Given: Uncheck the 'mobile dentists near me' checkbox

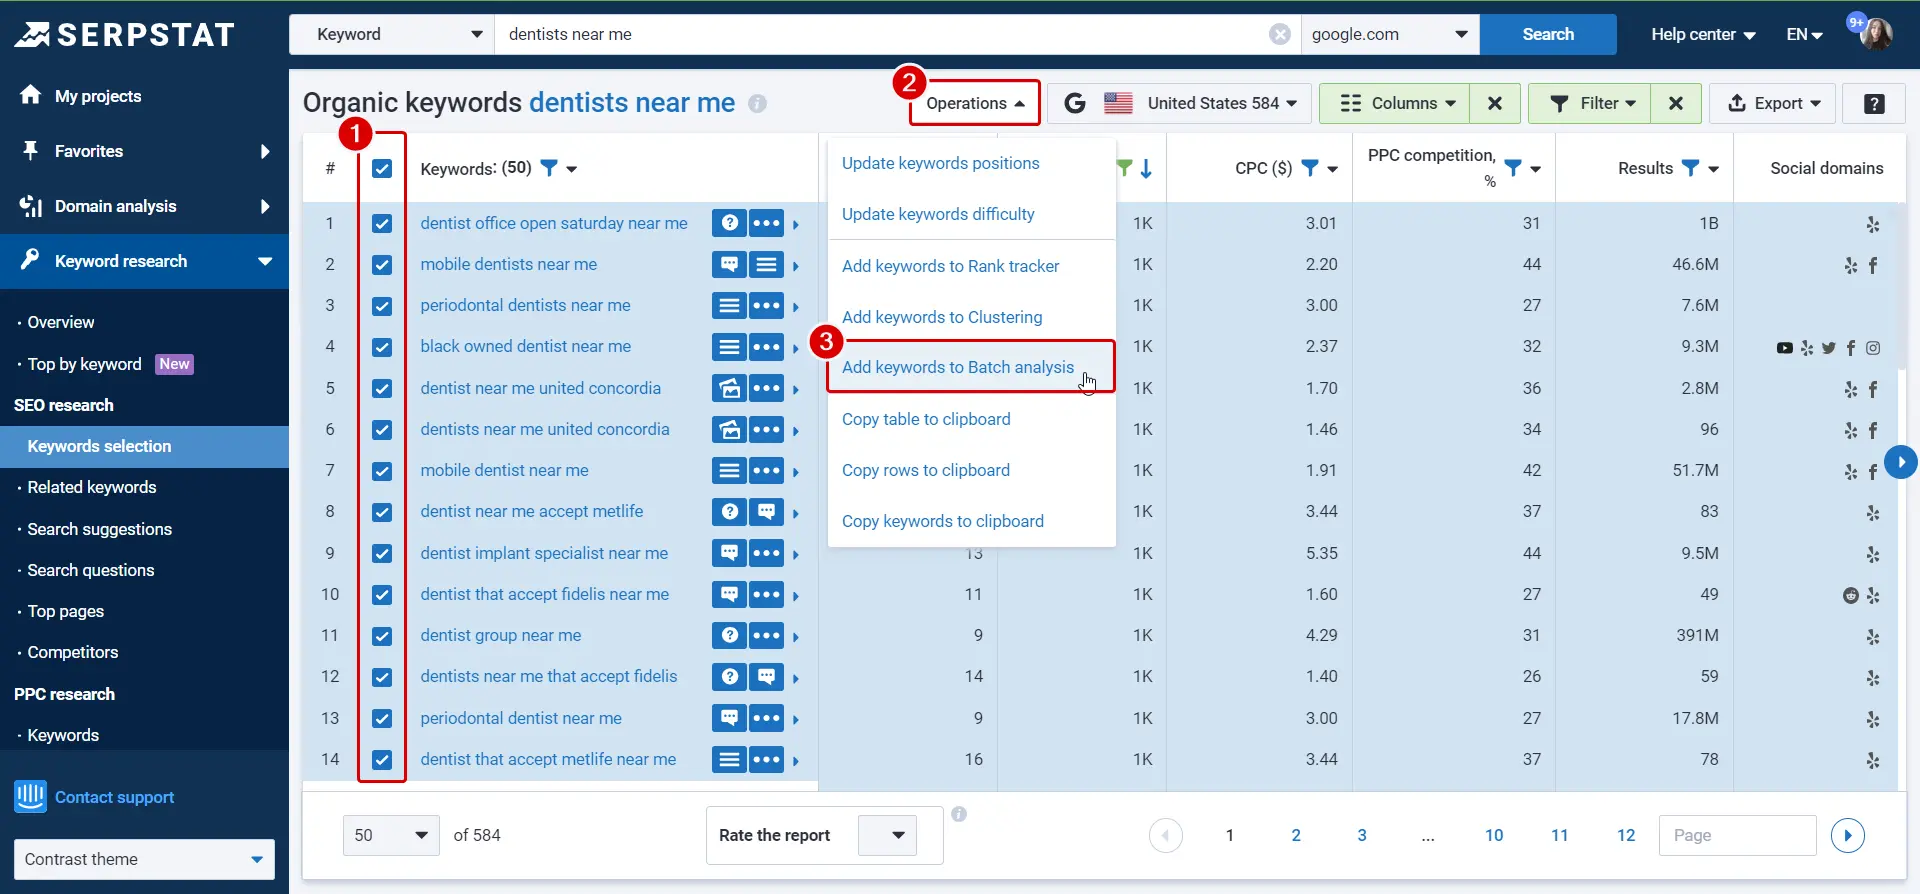Looking at the screenshot, I should [x=382, y=264].
